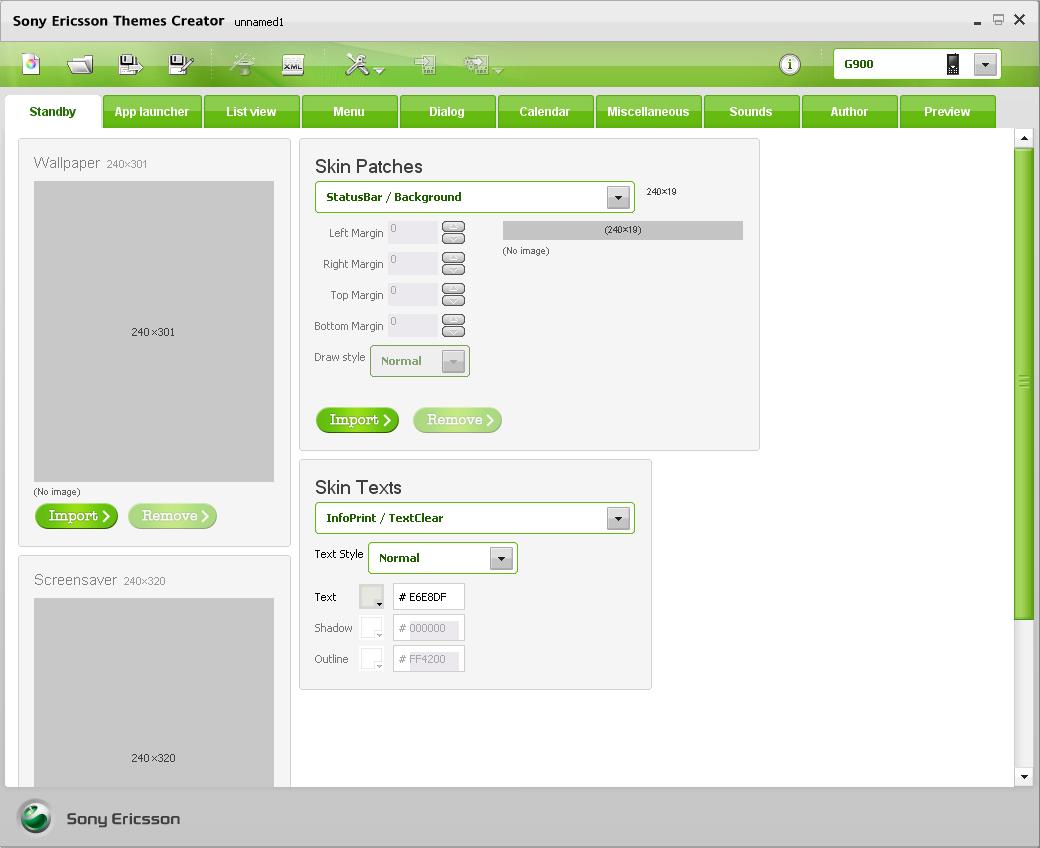
Task: Edit the Outline color hex field FF4200
Action: coord(428,659)
